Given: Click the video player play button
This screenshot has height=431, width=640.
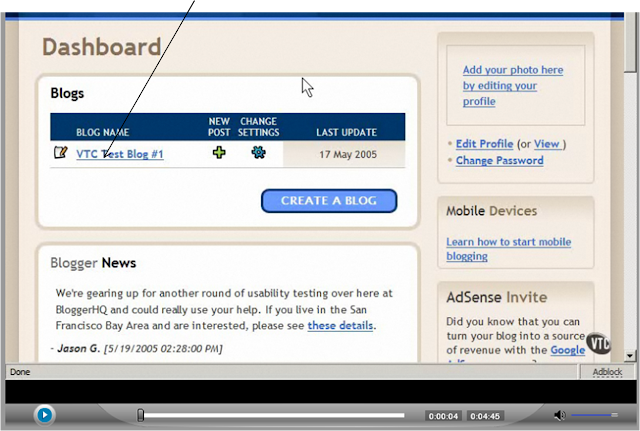Looking at the screenshot, I should 44,415.
